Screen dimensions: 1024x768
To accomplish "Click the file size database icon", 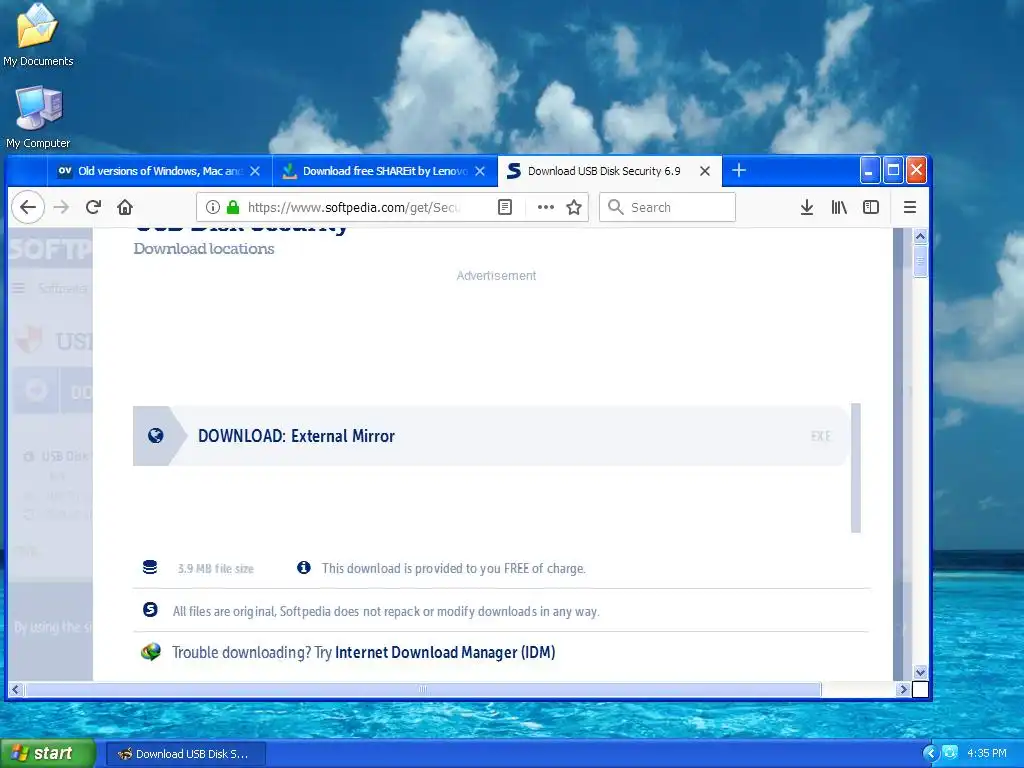I will 150,568.
